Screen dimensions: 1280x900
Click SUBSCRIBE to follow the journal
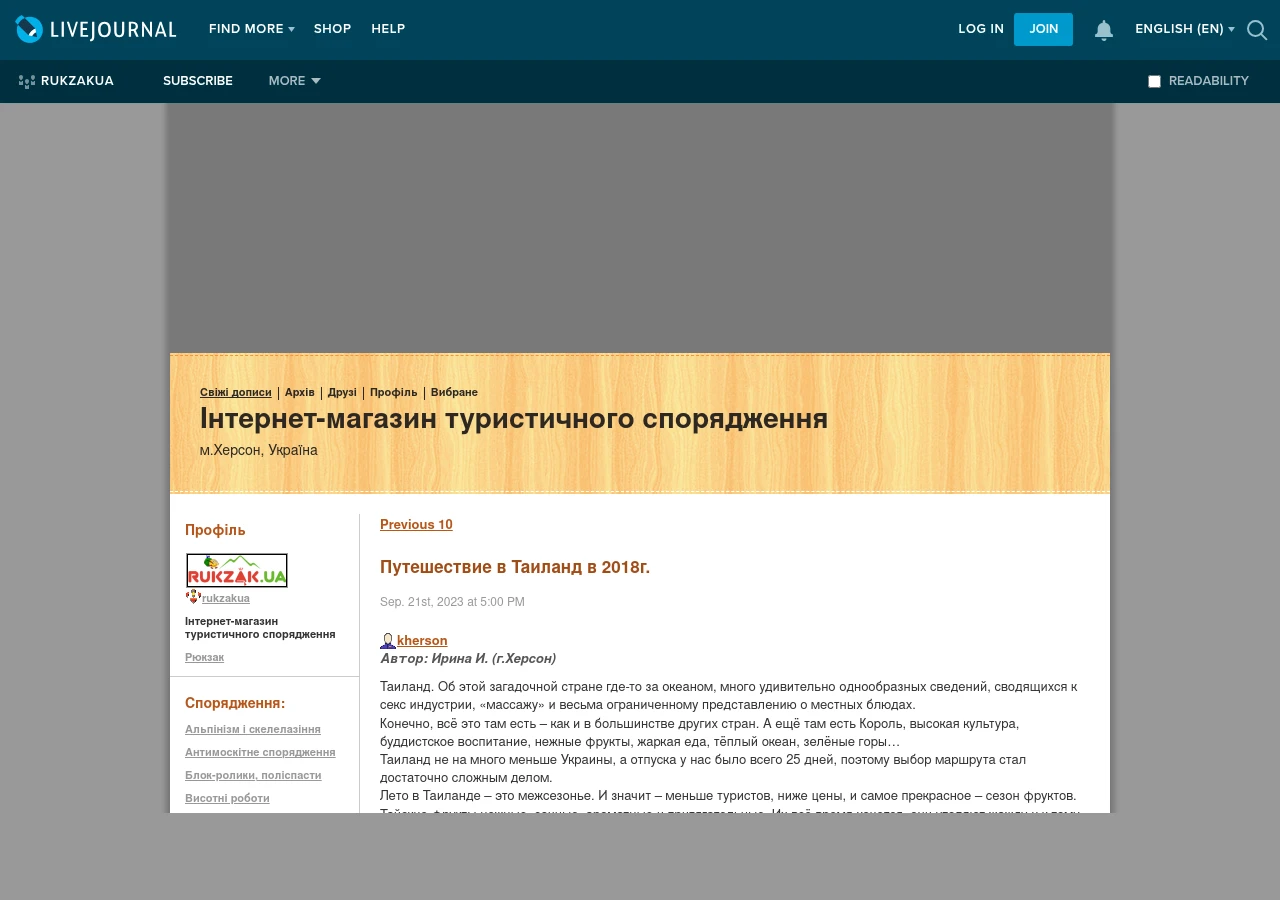tap(198, 81)
